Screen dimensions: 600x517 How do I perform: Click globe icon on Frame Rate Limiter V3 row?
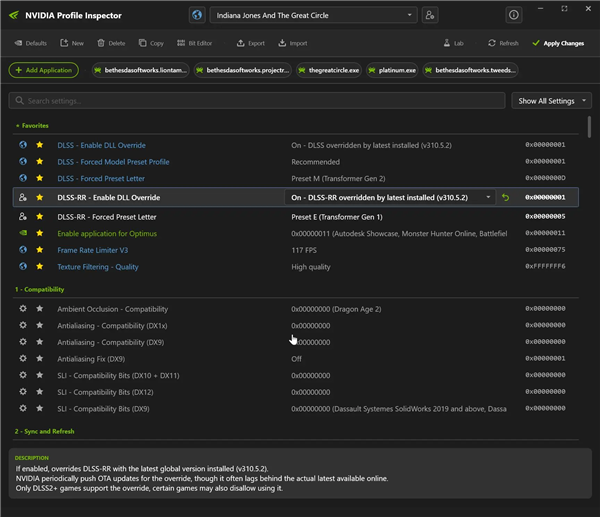(x=23, y=250)
